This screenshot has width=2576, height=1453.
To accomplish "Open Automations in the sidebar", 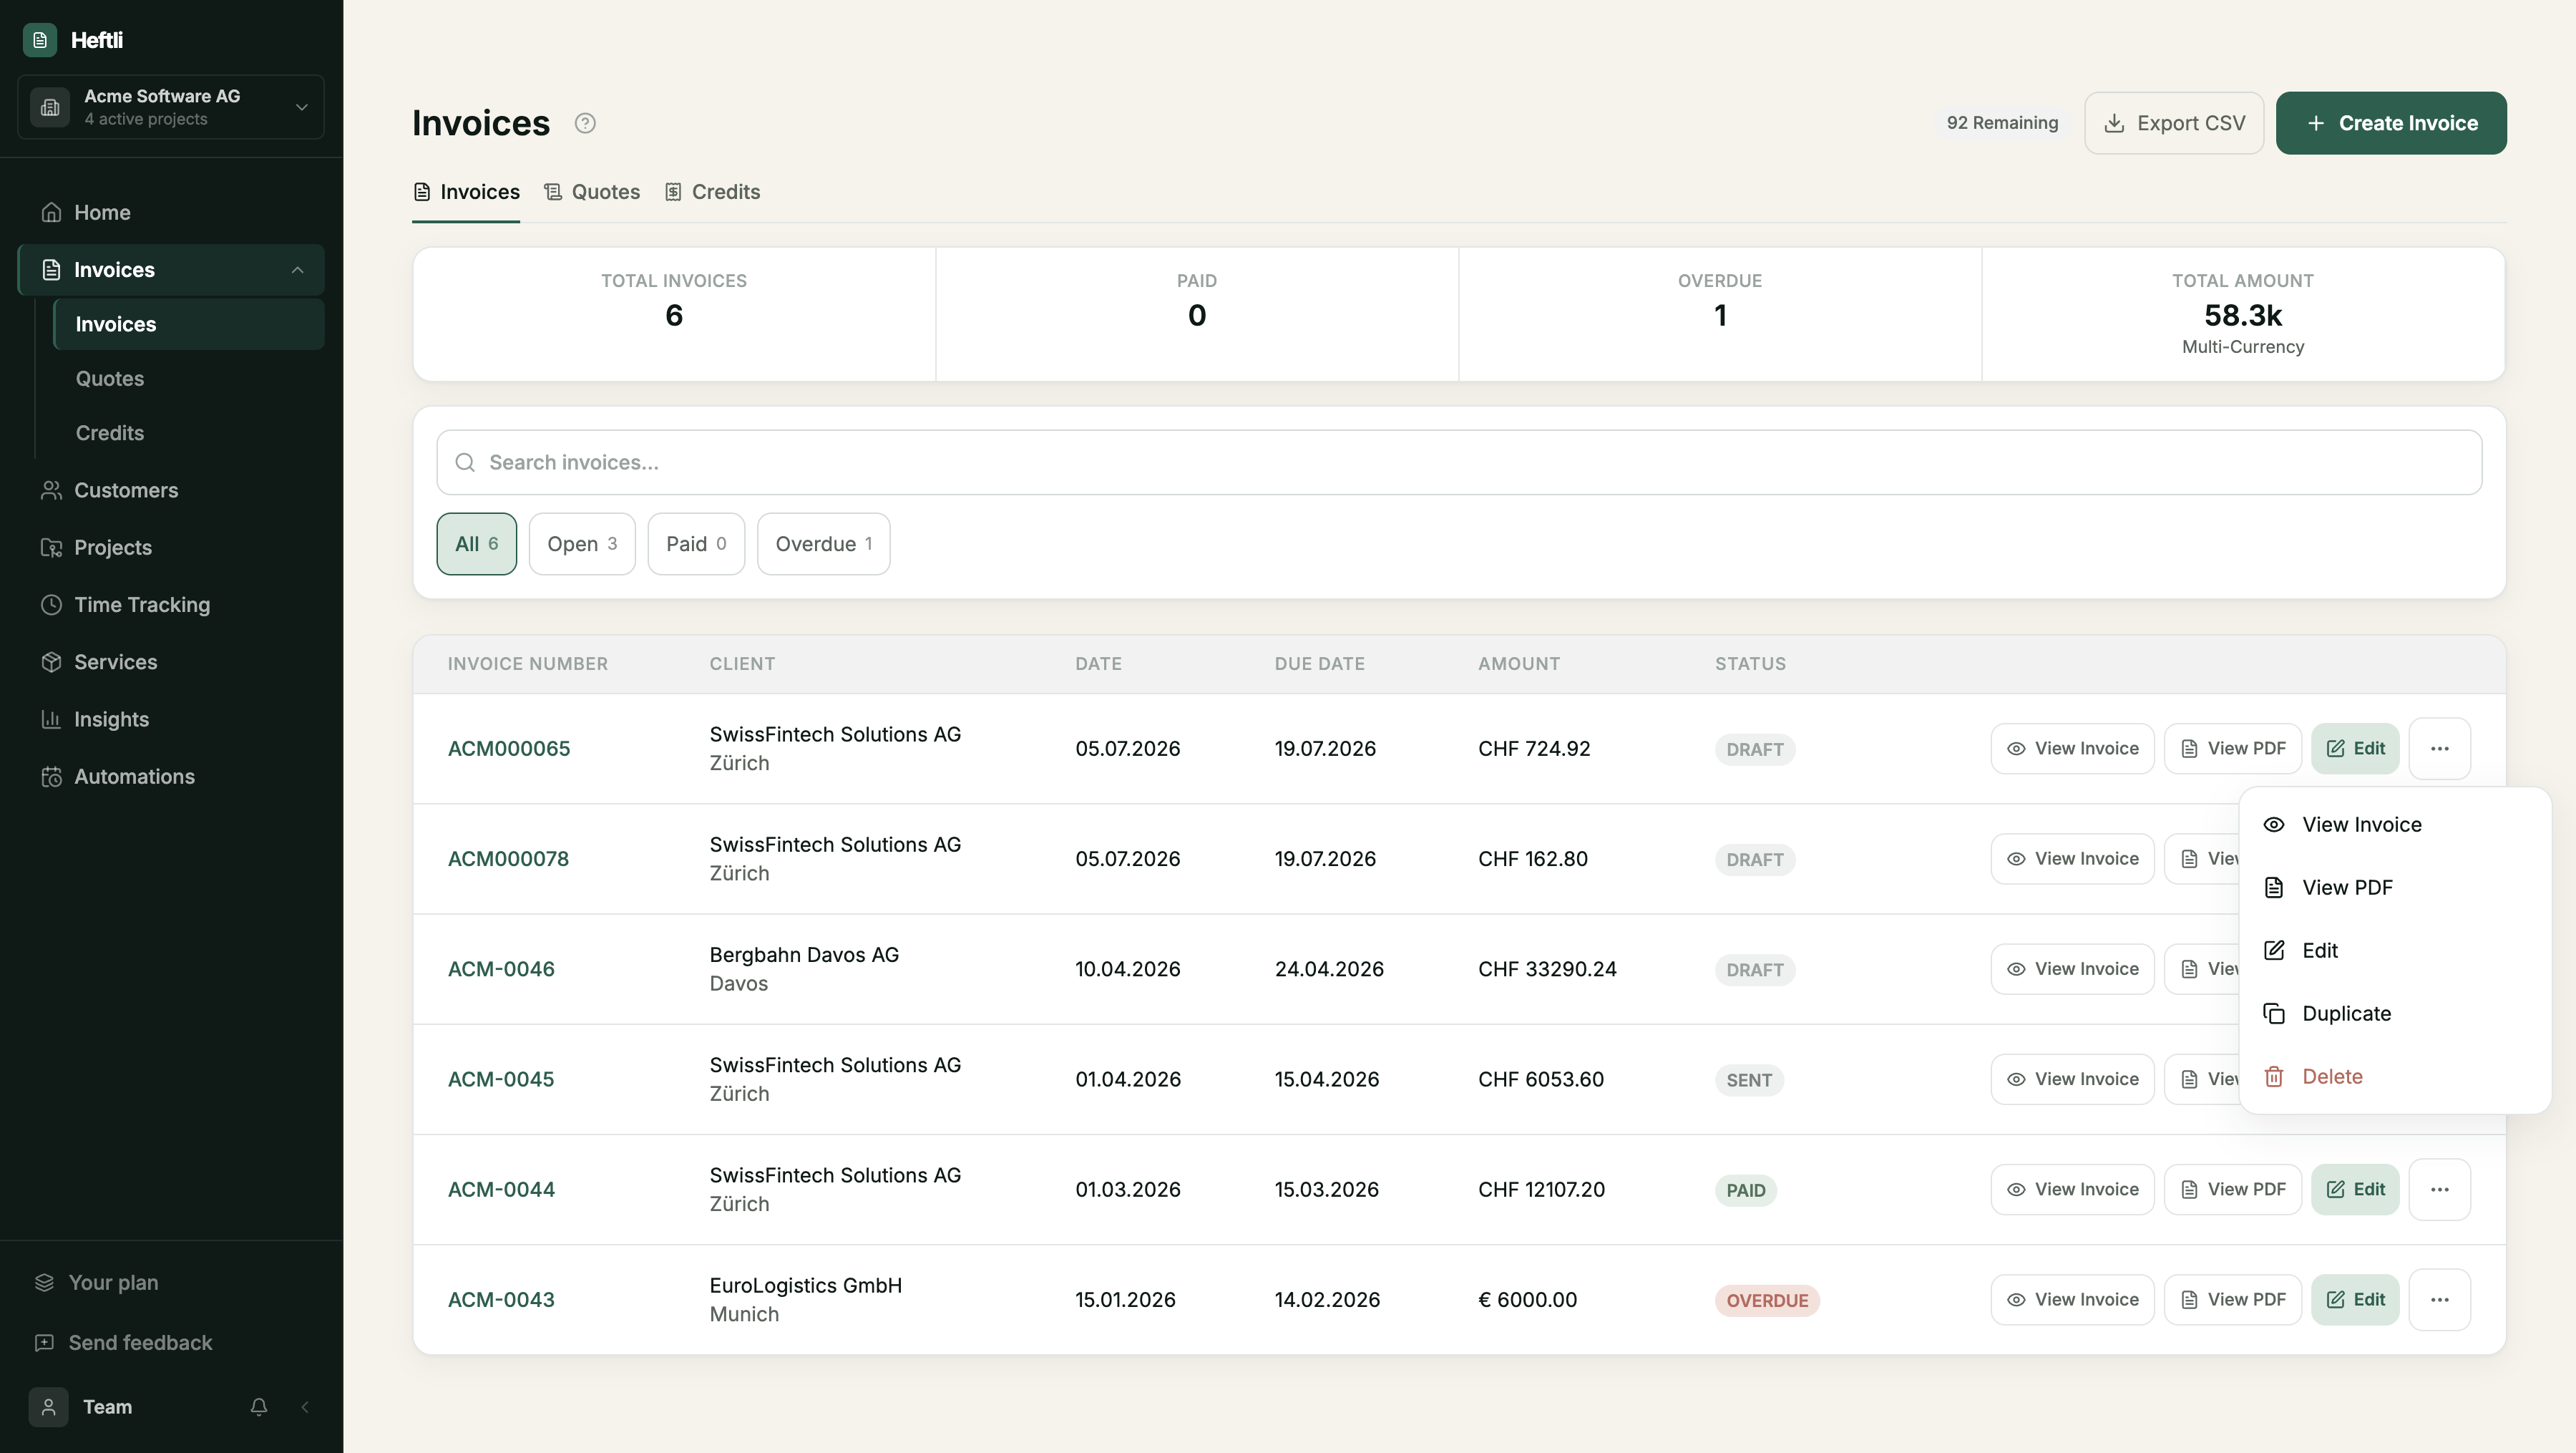I will tap(171, 776).
